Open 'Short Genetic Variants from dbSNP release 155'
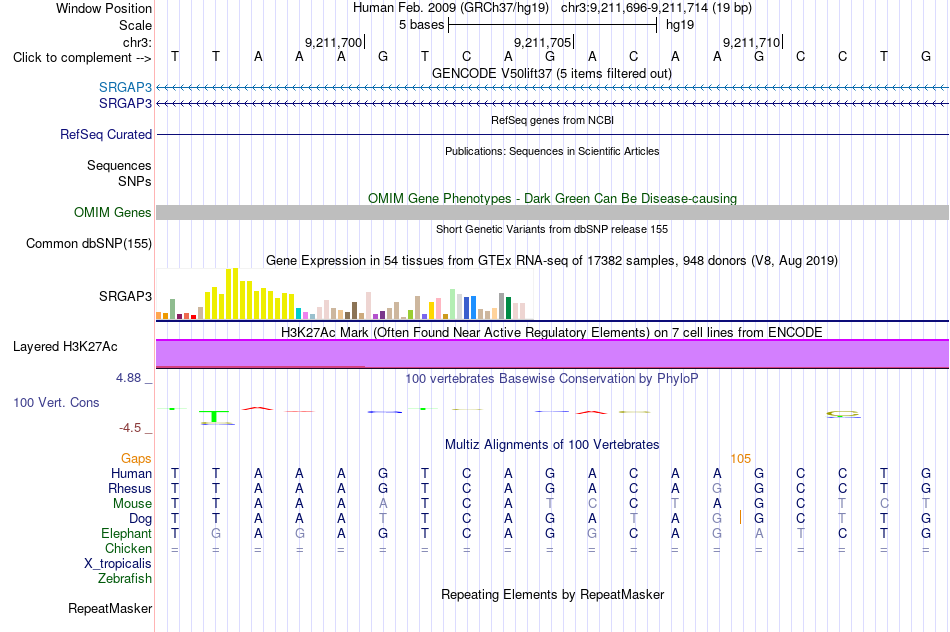The width and height of the screenshot is (950, 632). (552, 229)
